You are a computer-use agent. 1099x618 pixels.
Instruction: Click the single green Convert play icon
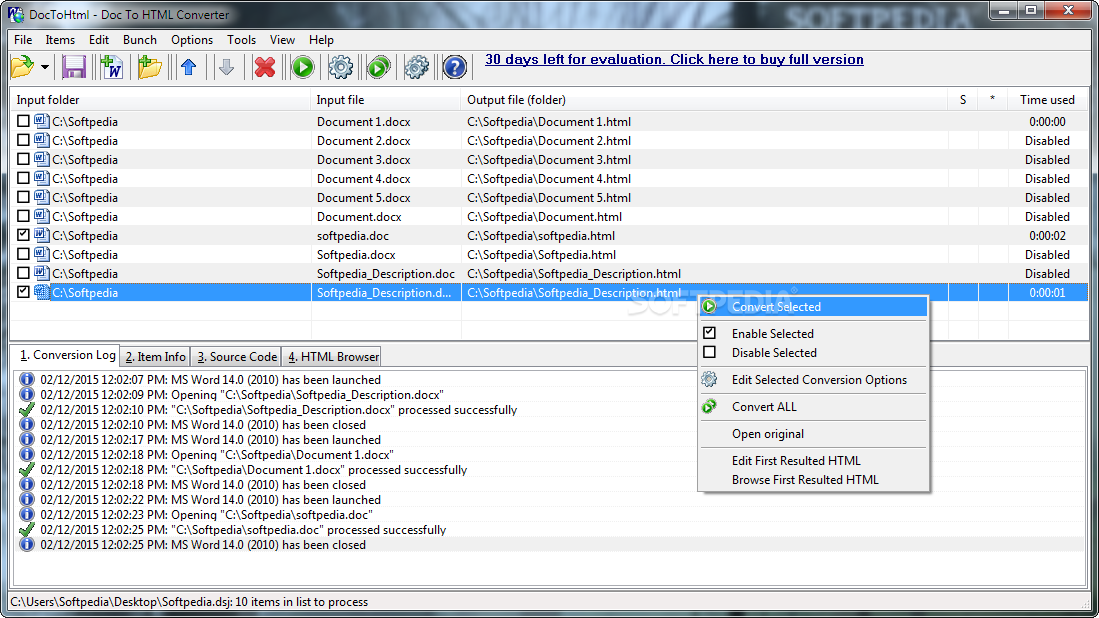coord(303,67)
